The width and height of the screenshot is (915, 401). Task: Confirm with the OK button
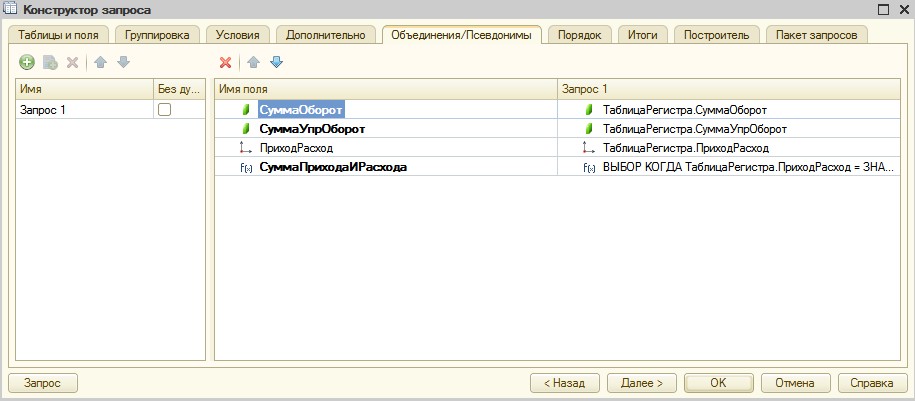(x=718, y=383)
